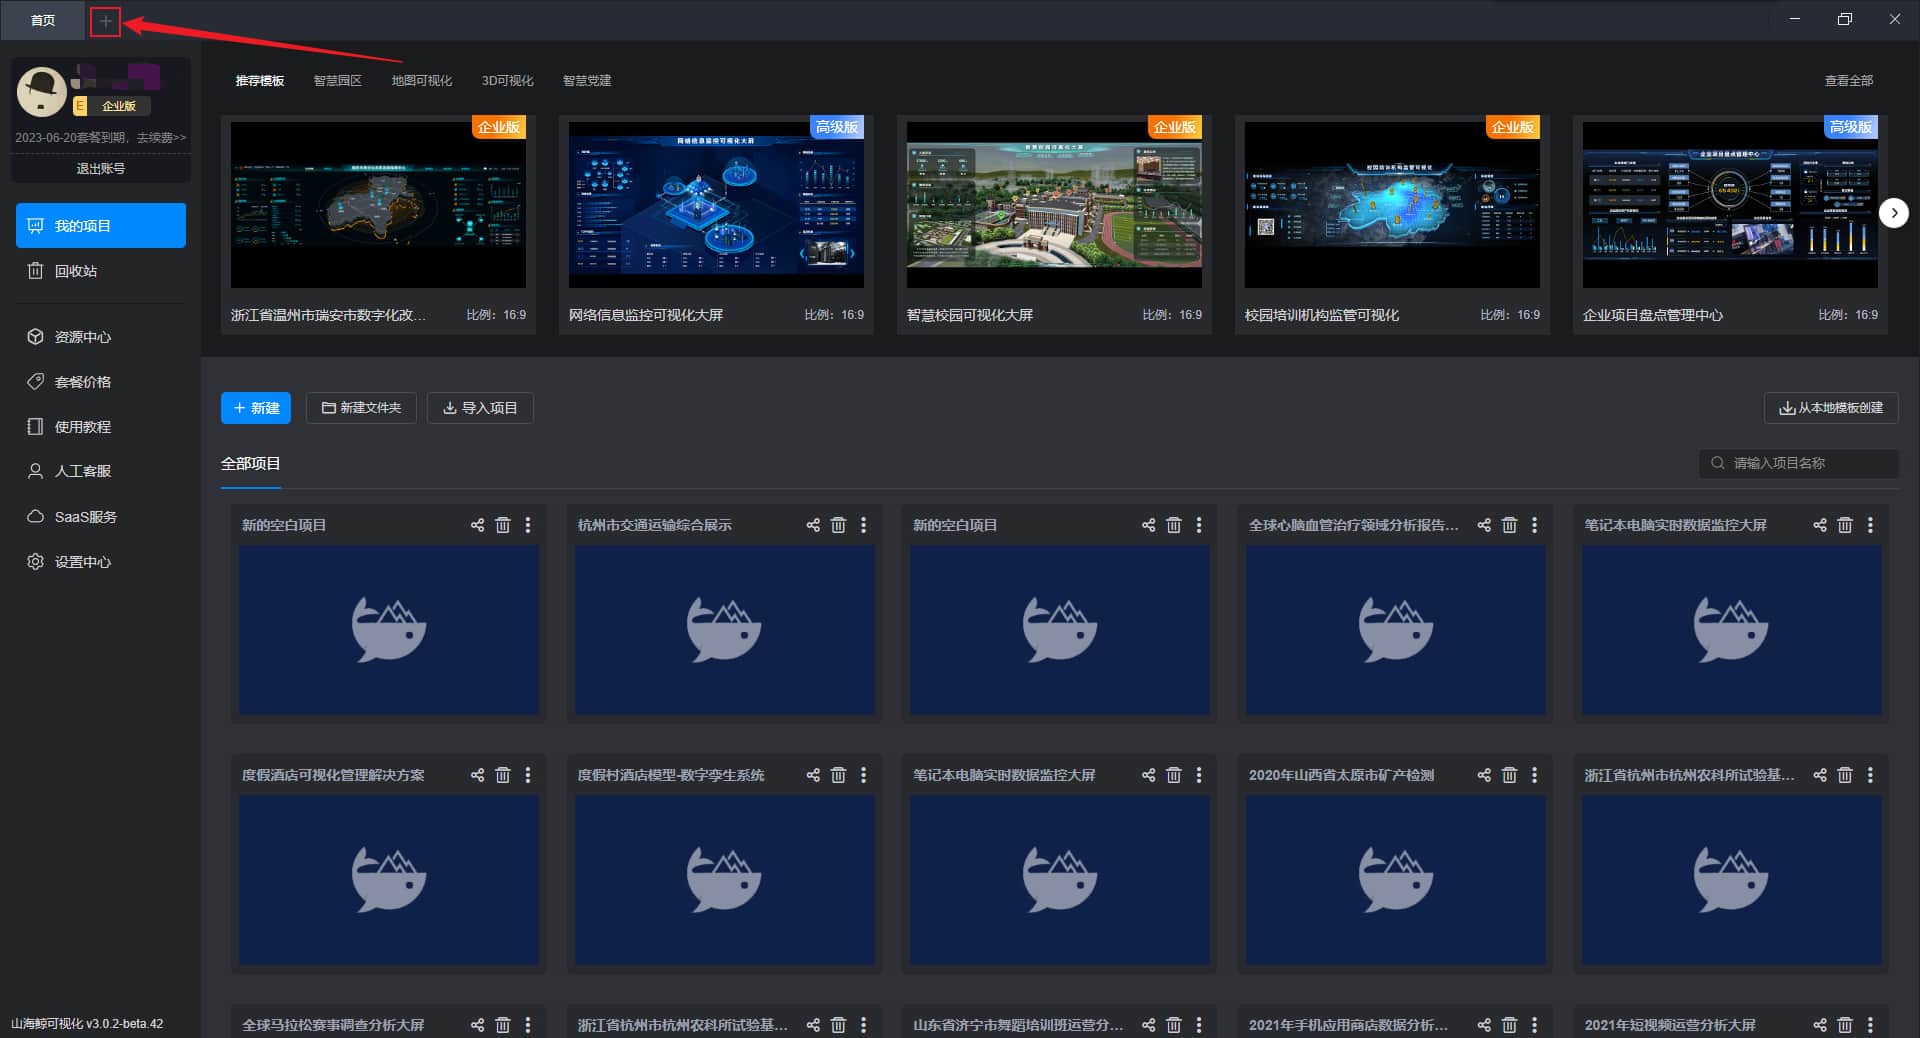Click the 新建文件夹 button
Screen dimensions: 1920x1038
coord(361,408)
